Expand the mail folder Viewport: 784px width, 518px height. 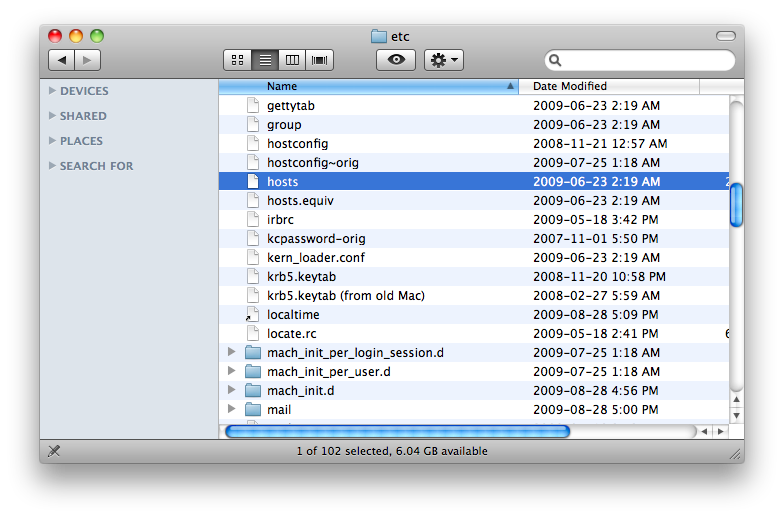tap(231, 409)
